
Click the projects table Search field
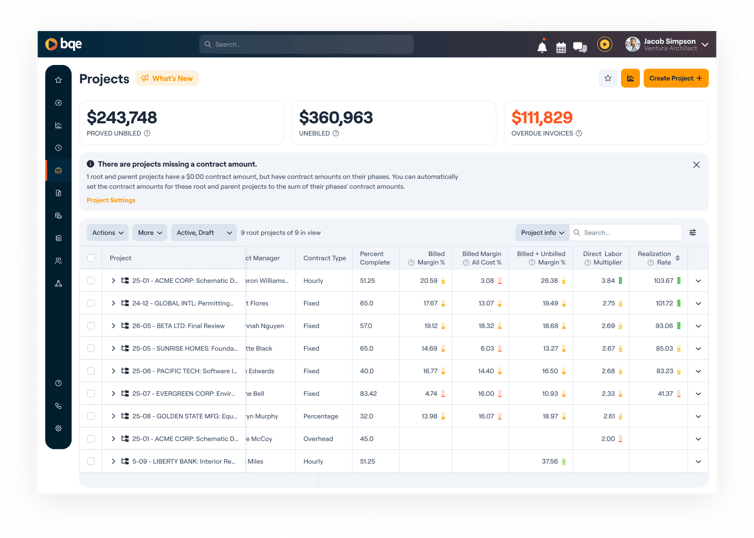626,233
